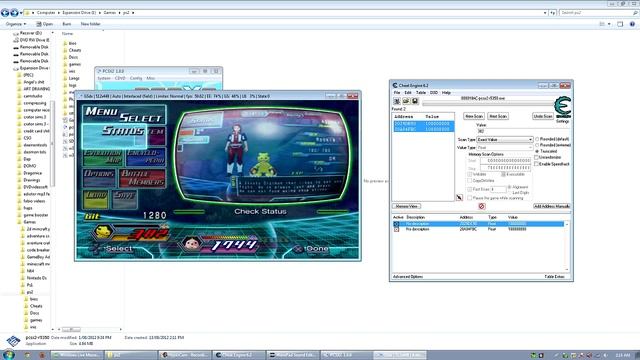640x360 pixels.
Task: Open Cheat Engine File menu
Action: [x=397, y=93]
